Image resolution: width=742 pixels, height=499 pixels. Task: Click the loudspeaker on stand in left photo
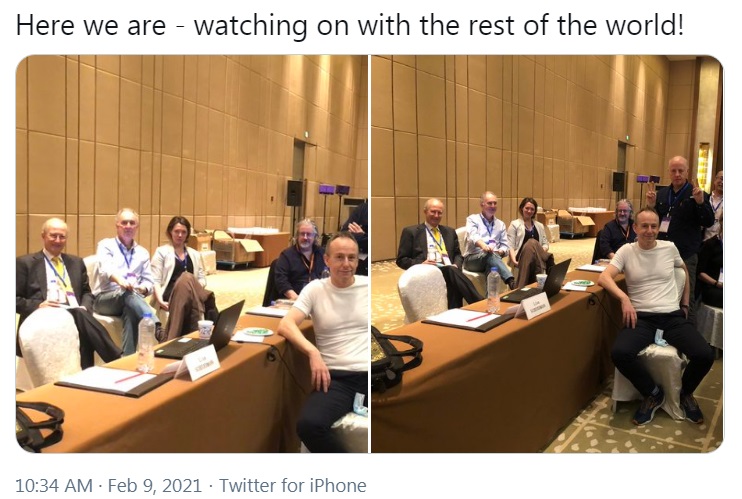coord(294,193)
